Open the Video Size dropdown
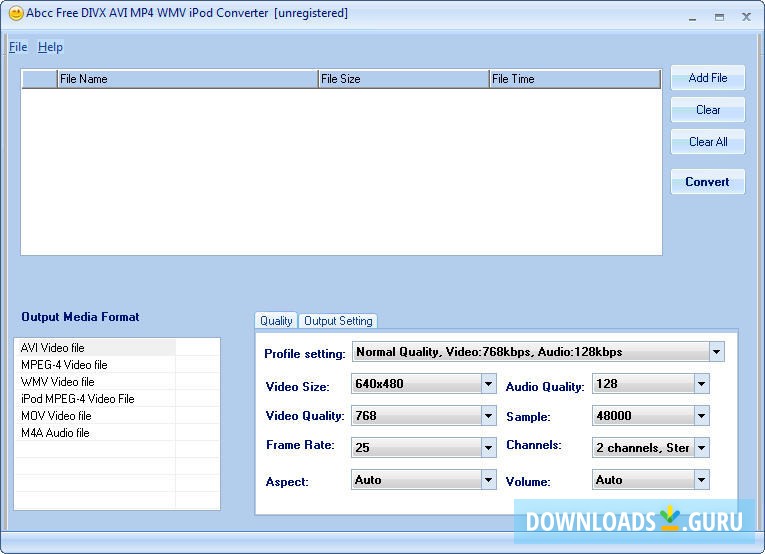The width and height of the screenshot is (765, 554). click(x=488, y=384)
